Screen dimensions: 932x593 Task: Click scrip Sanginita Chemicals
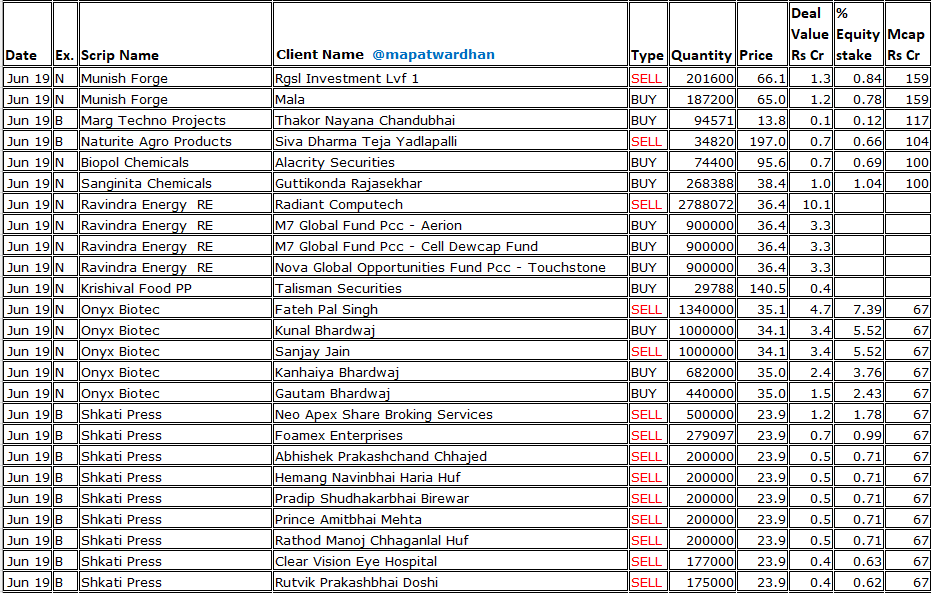click(x=146, y=184)
